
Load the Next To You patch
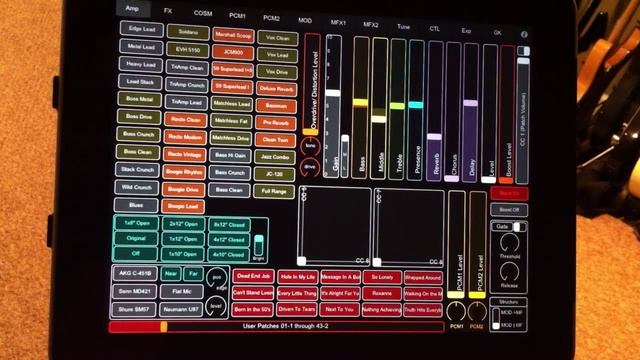pyautogui.click(x=340, y=309)
